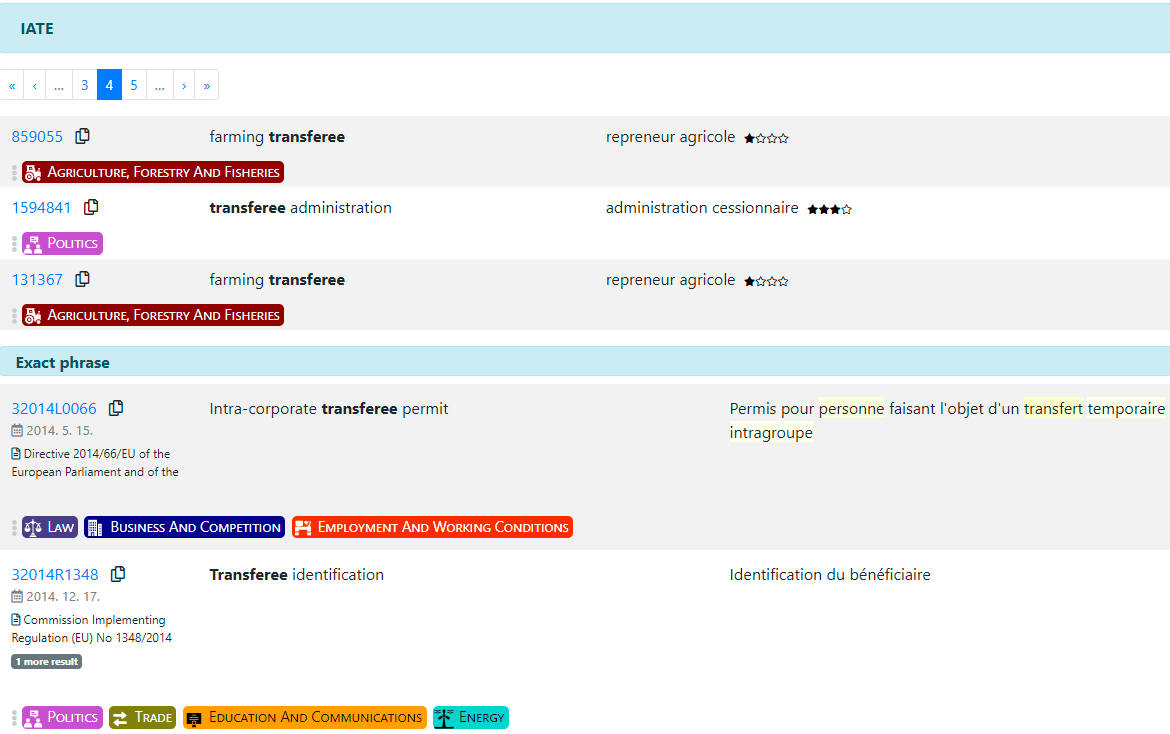Copy entry ID 1594841 to clipboard

[91, 206]
